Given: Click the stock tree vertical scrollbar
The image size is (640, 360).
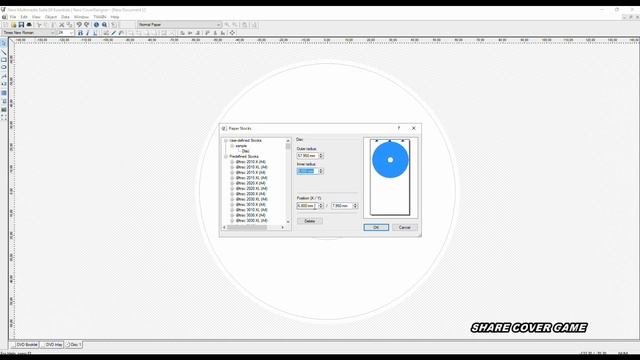Looking at the screenshot, I should tap(288, 181).
